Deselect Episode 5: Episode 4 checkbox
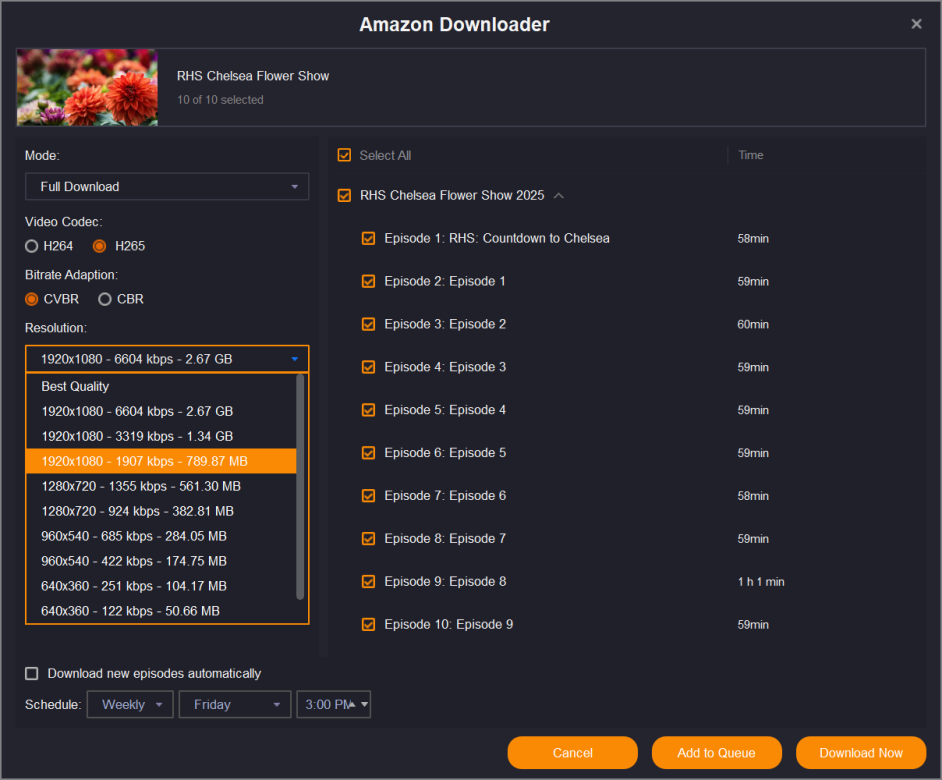This screenshot has width=942, height=780. coord(369,410)
